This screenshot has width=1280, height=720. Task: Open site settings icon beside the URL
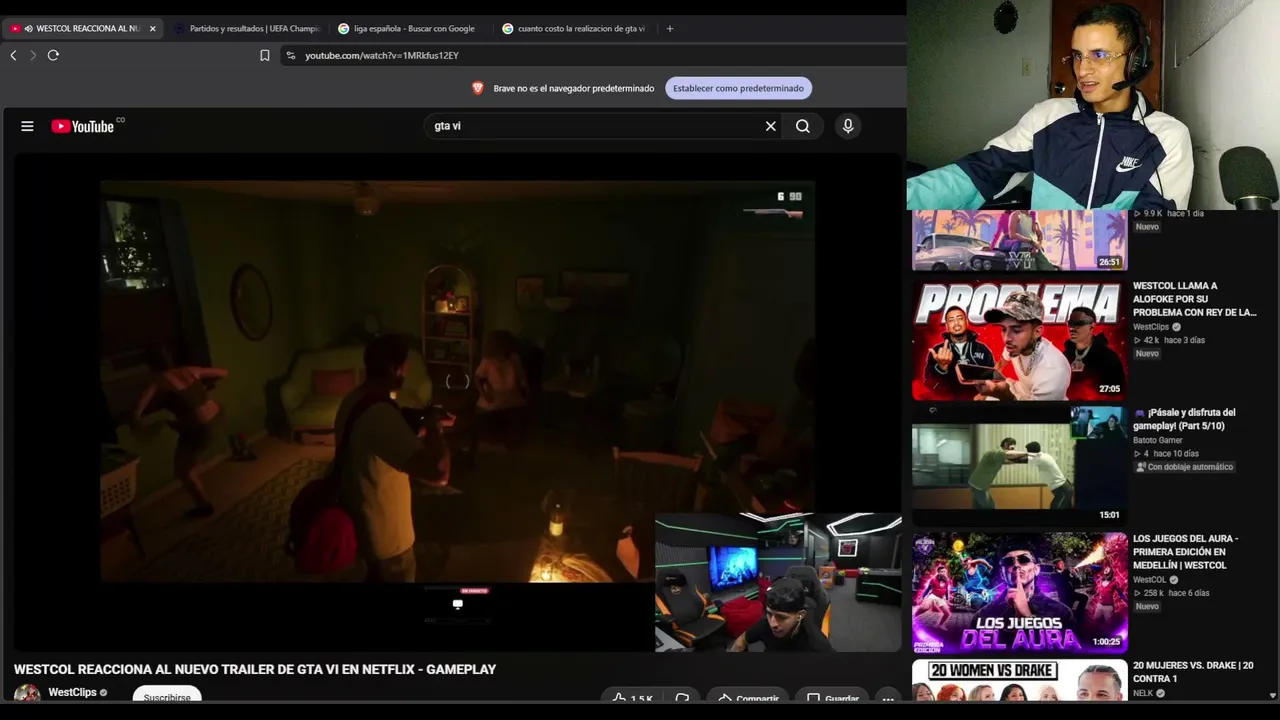(x=291, y=56)
